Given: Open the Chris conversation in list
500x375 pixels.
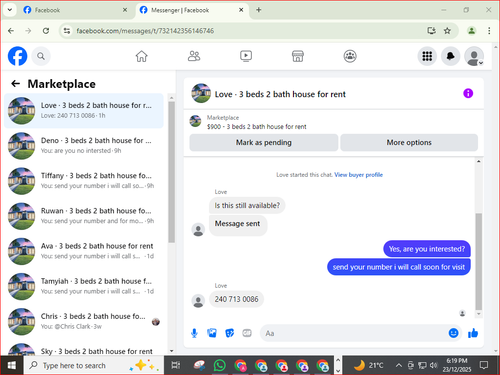Looking at the screenshot, I should (84, 321).
